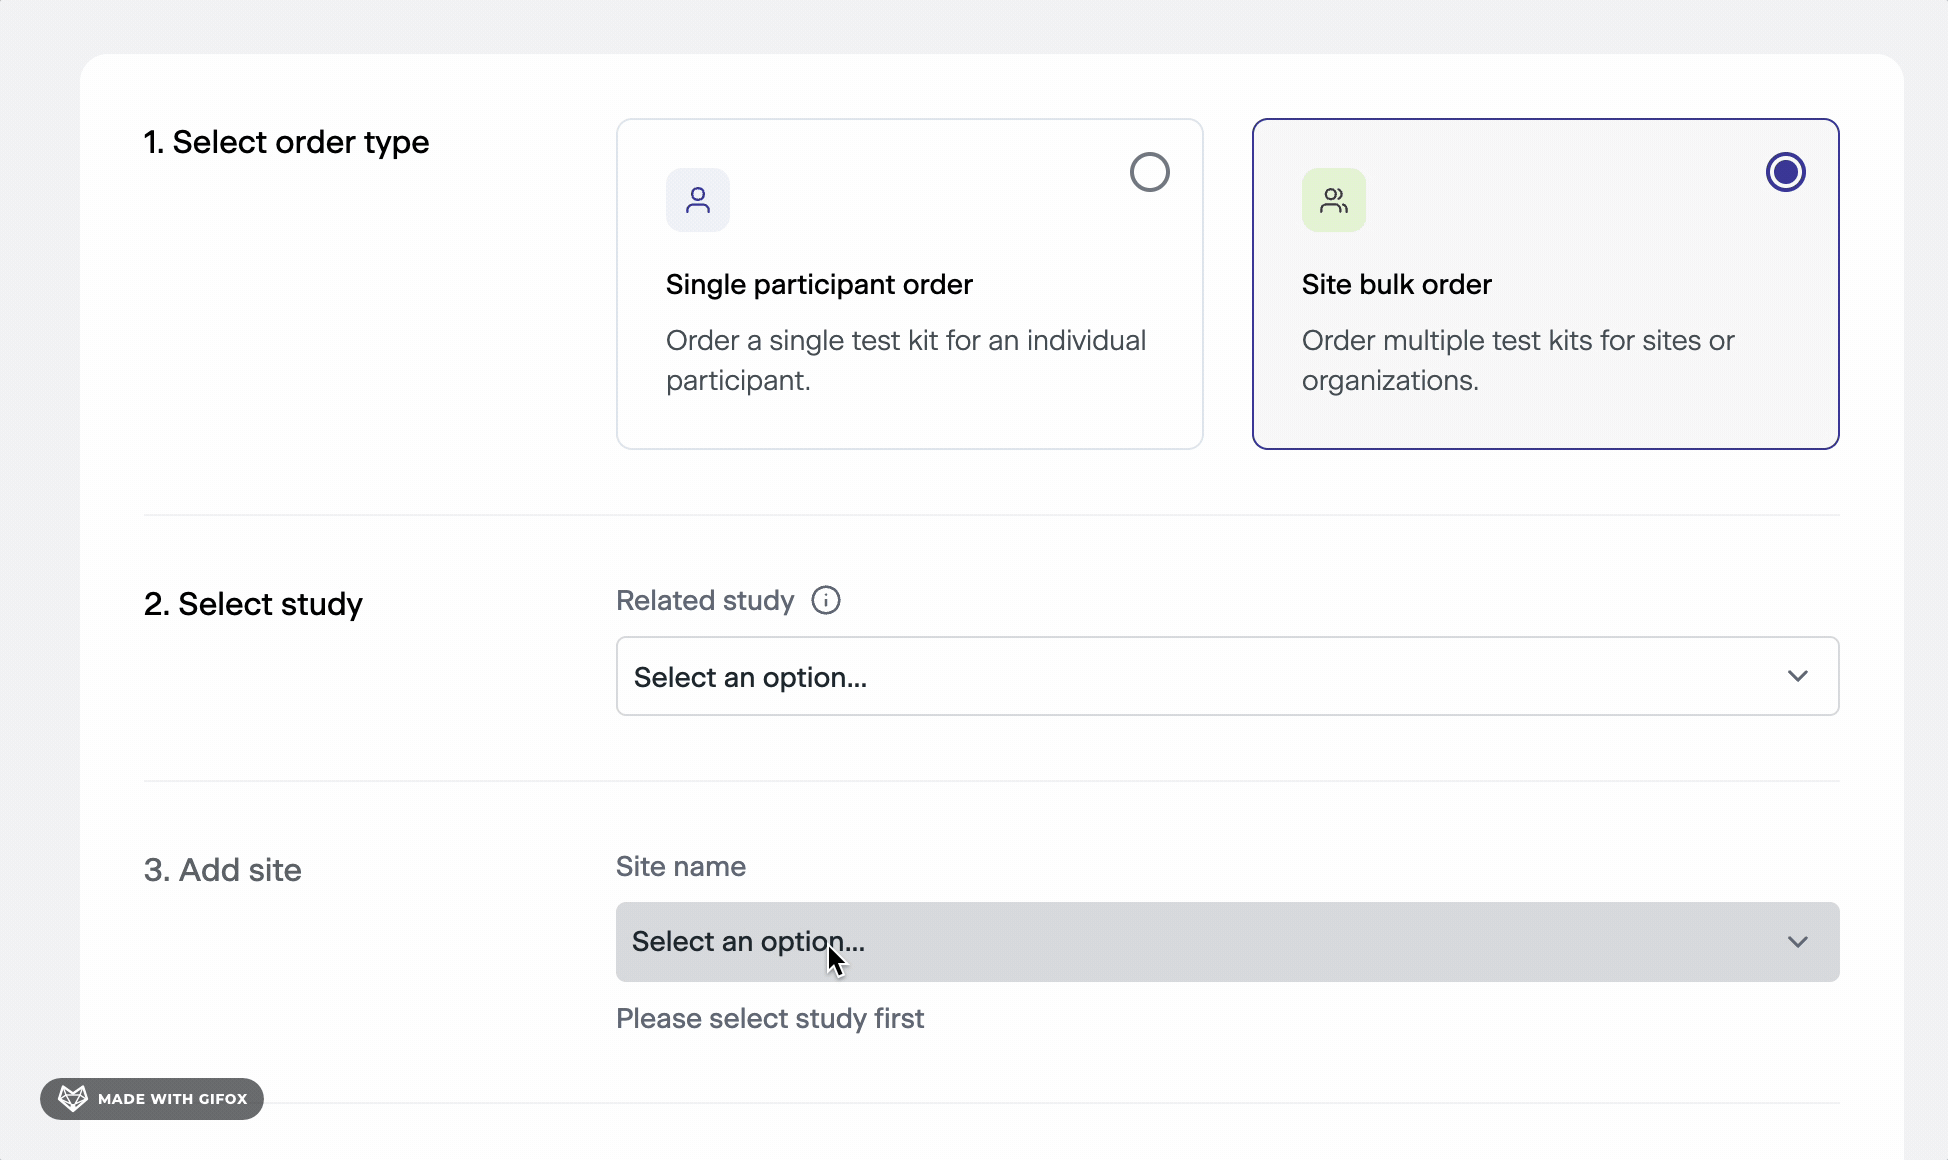This screenshot has height=1160, width=1948.
Task: Click the single person icon
Action: click(x=698, y=200)
